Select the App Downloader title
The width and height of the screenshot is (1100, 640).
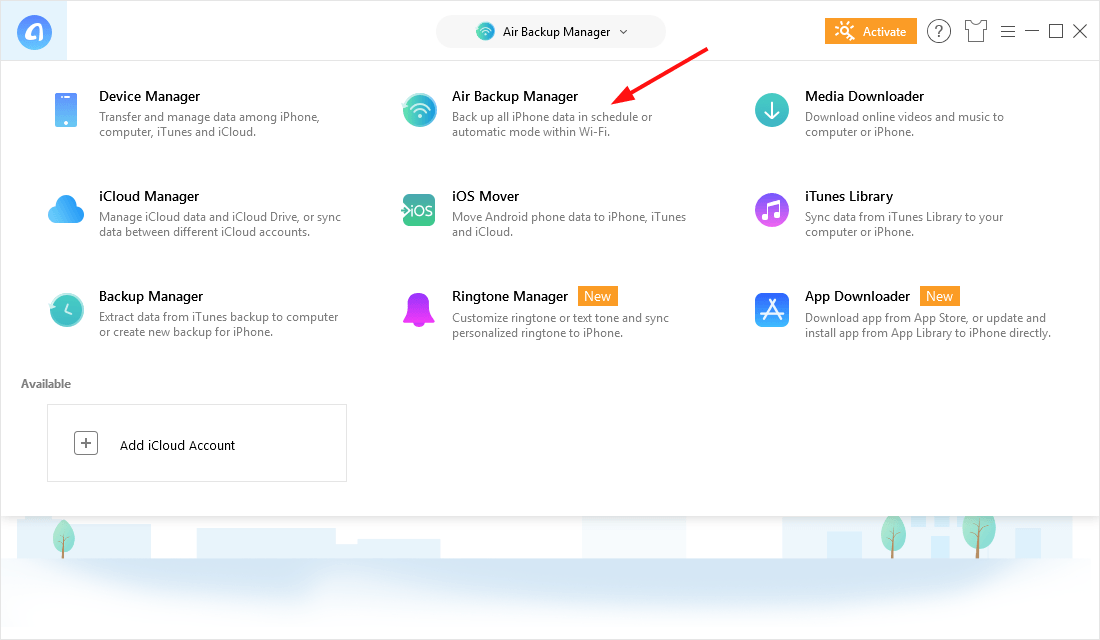click(x=857, y=296)
